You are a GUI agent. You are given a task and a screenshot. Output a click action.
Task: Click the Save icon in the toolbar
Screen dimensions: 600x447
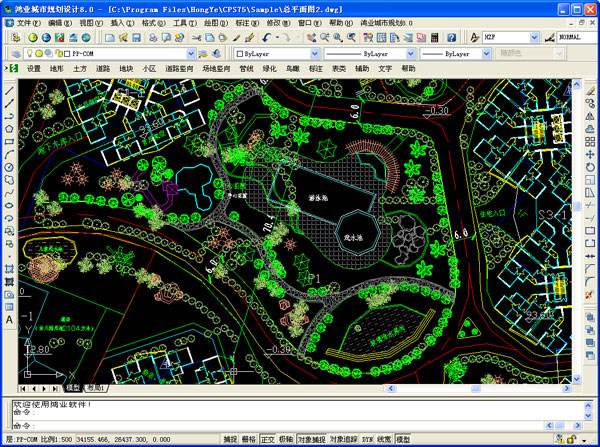(x=137, y=38)
